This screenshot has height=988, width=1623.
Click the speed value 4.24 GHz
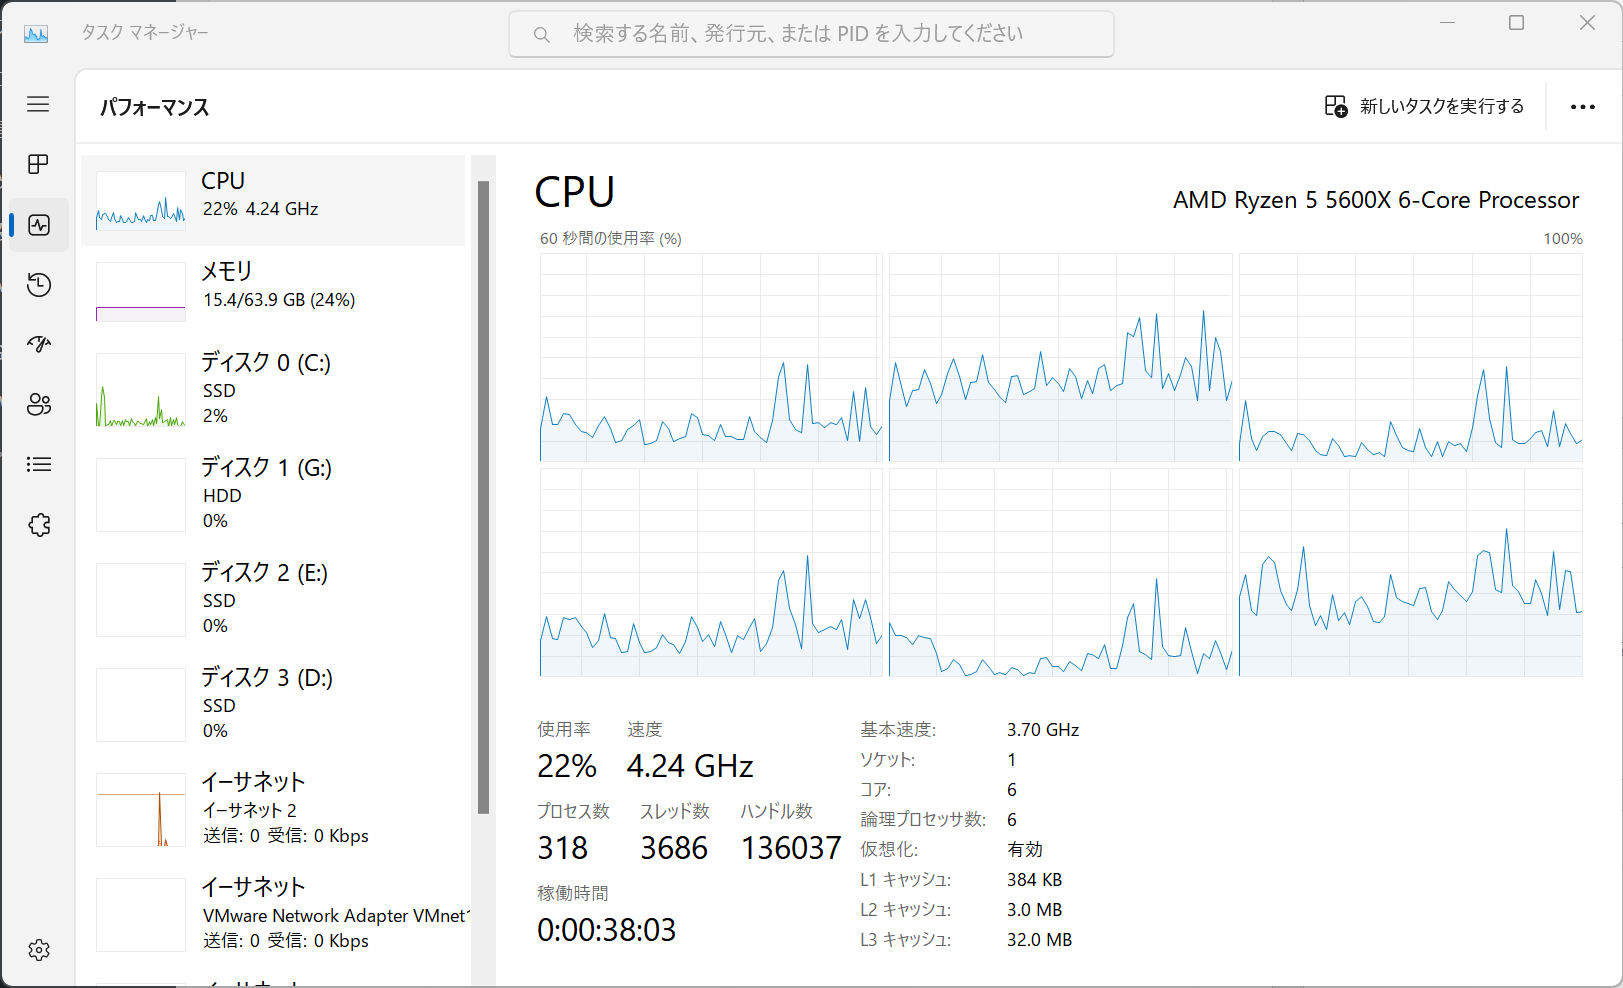(x=690, y=767)
